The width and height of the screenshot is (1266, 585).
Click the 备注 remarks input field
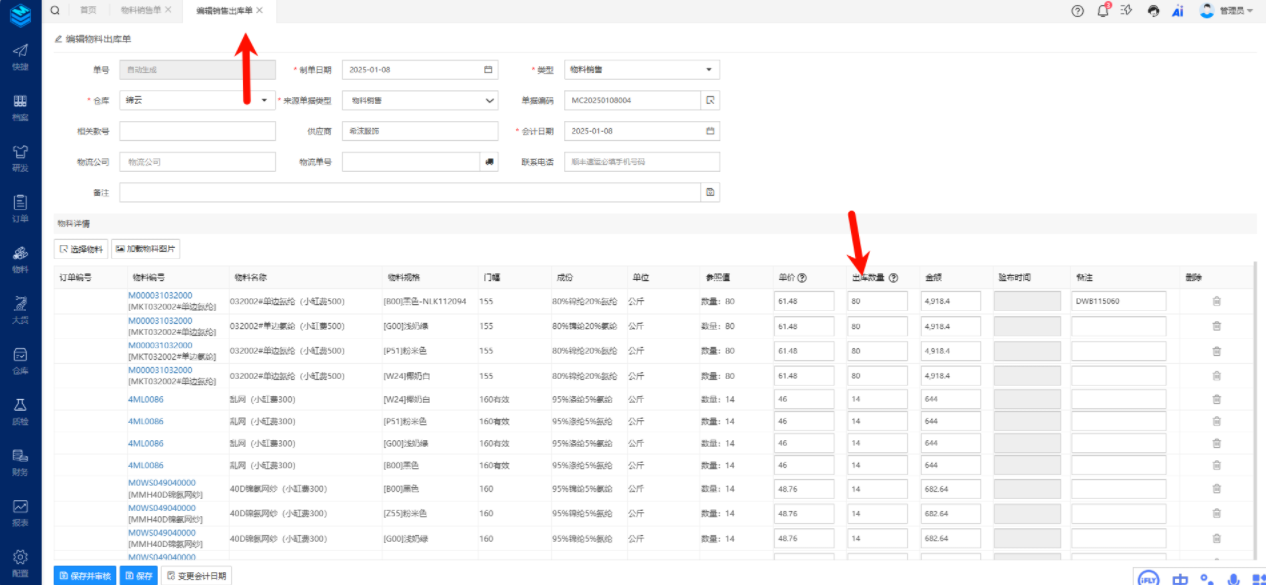410,192
